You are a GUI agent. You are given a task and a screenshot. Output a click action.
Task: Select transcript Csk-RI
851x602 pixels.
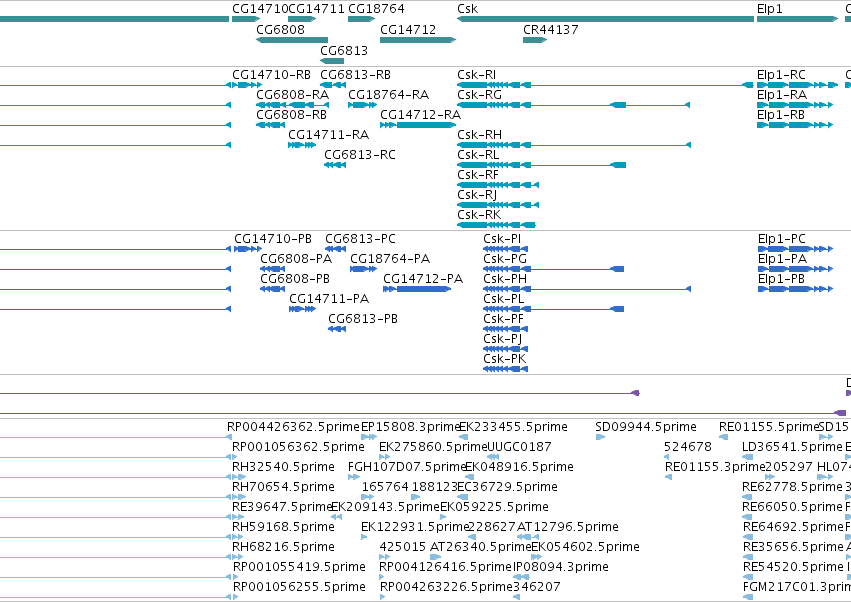pyautogui.click(x=605, y=85)
